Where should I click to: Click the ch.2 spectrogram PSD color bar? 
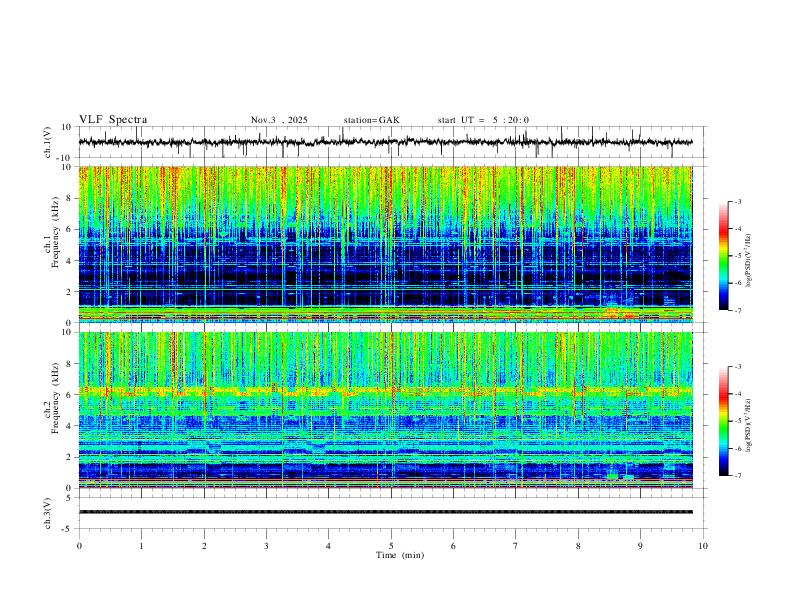(x=723, y=421)
